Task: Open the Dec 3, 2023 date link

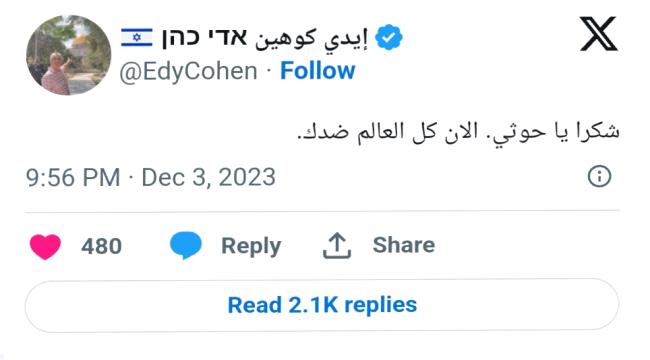Action: pos(209,178)
